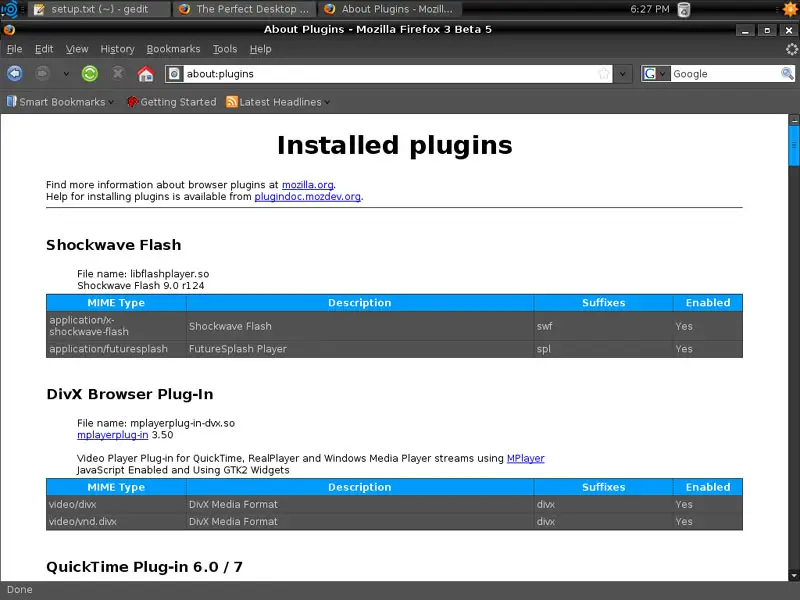
Task: Expand the Latest Headlines feed
Action: tap(278, 102)
